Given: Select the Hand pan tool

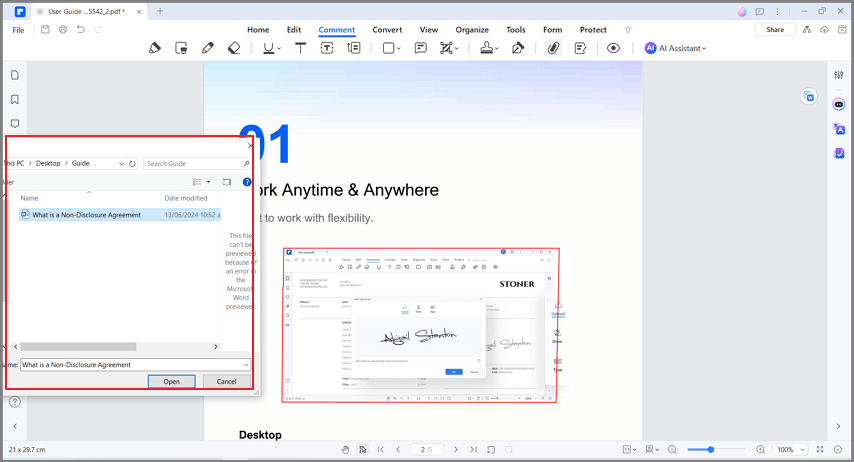Looking at the screenshot, I should [345, 449].
